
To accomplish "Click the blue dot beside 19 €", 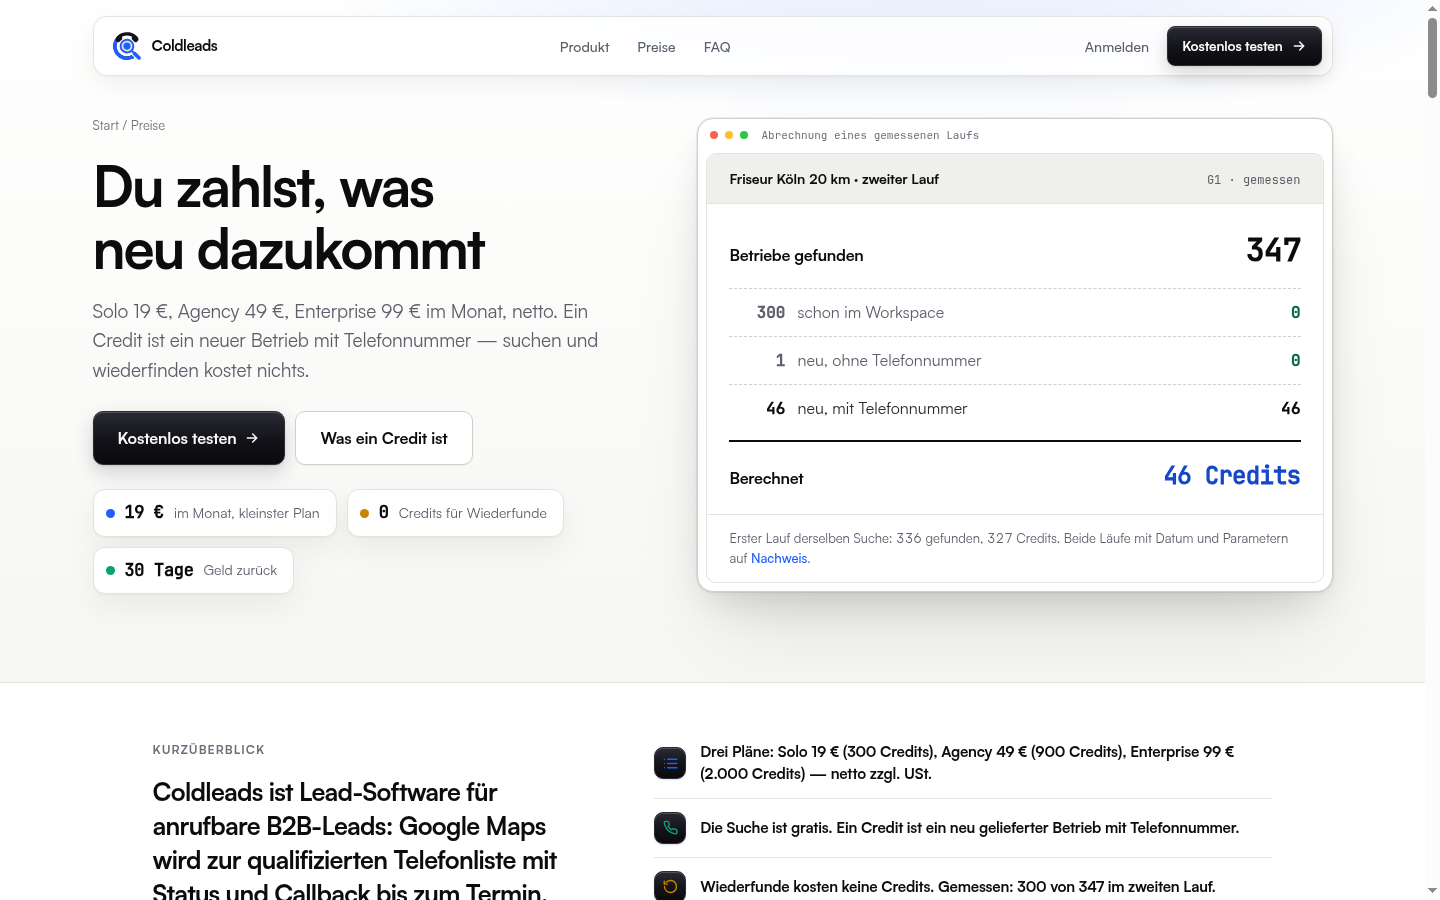I will coord(110,513).
